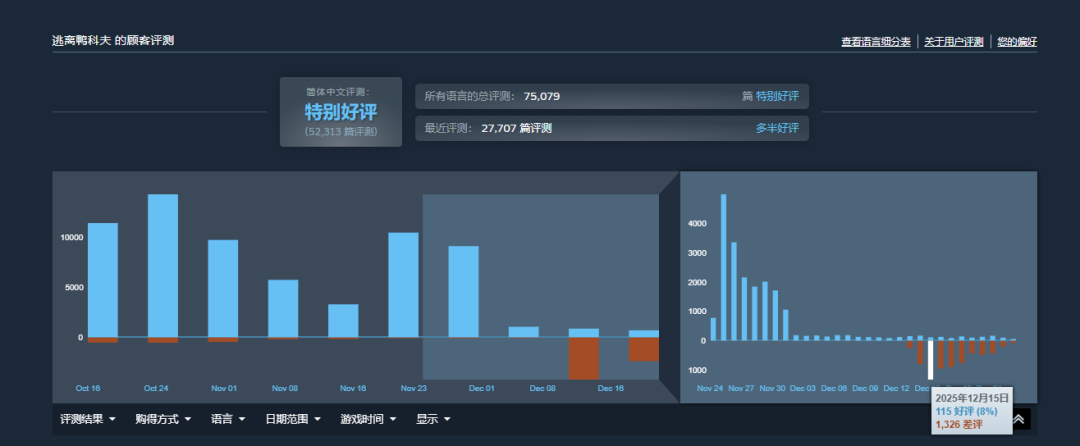Expand the 日期范围 filter dropdown
This screenshot has width=1080, height=446.
pos(292,419)
